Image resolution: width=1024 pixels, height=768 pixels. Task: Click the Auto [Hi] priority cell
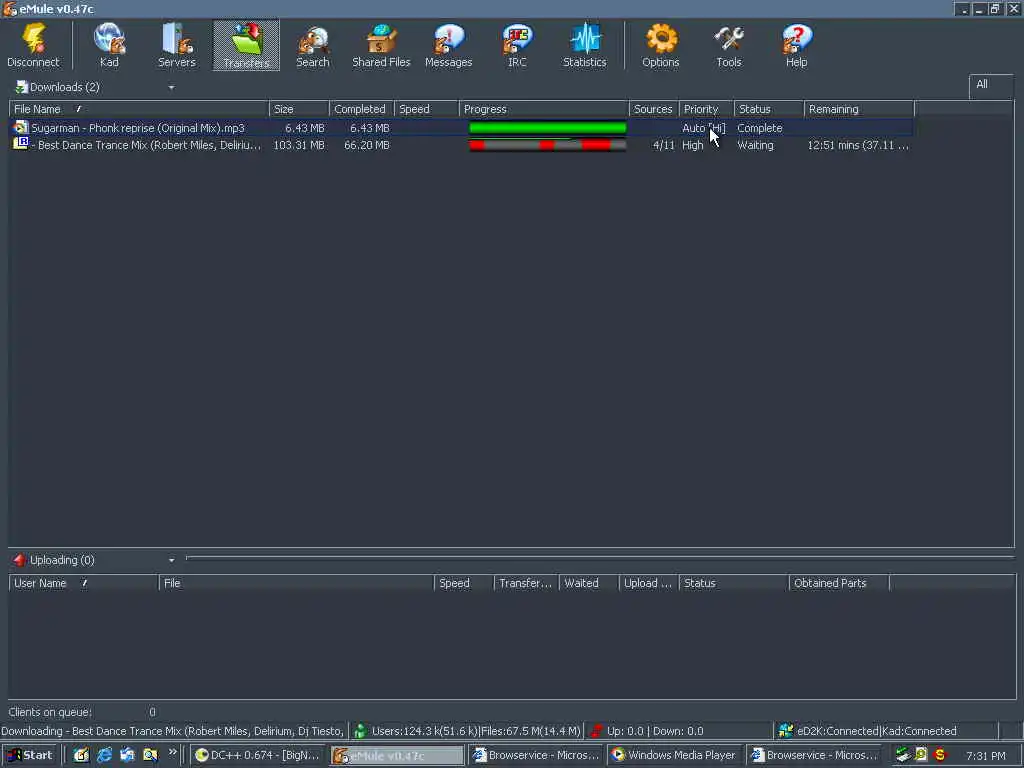click(703, 128)
